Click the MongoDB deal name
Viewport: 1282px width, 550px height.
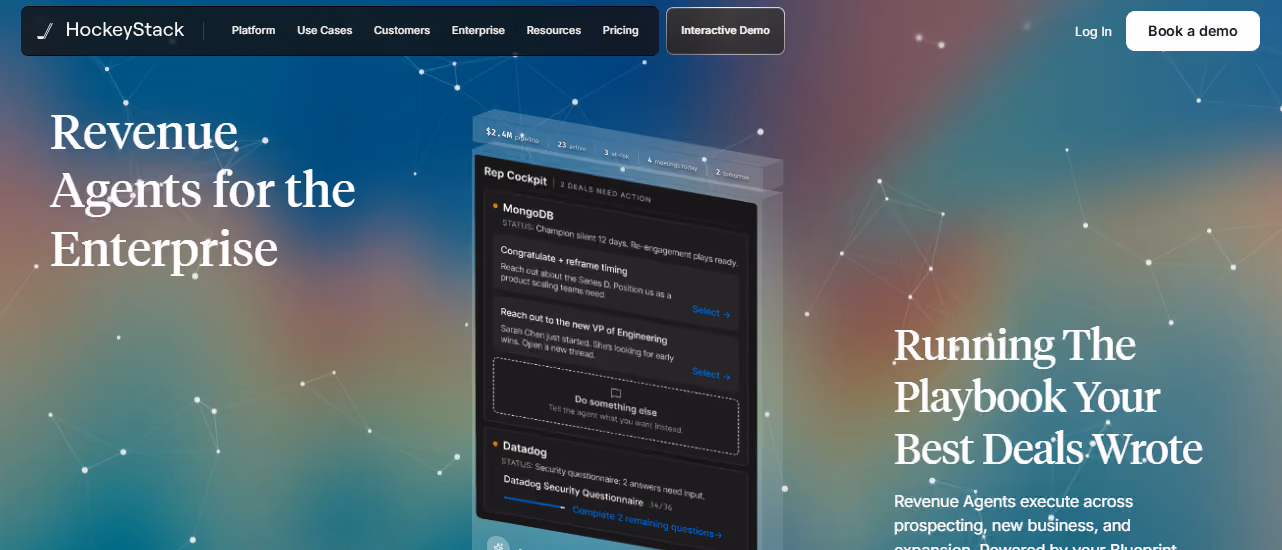tap(528, 212)
